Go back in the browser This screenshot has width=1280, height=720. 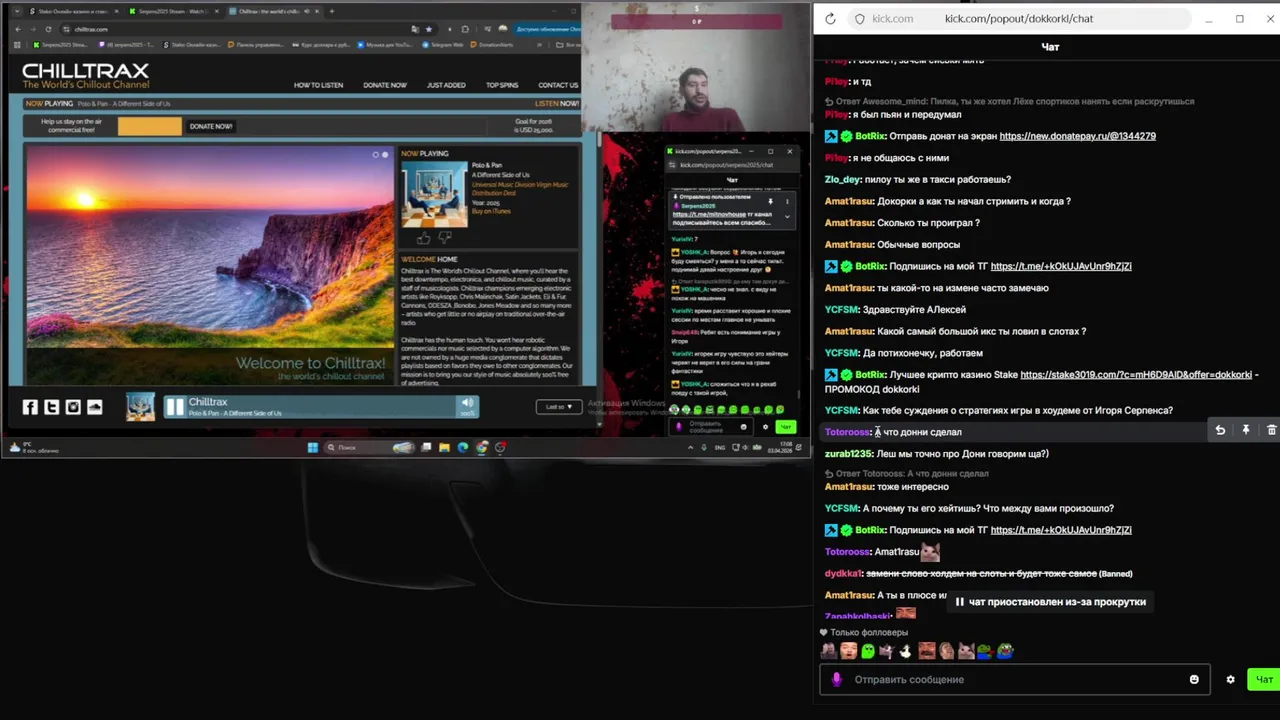coord(18,29)
